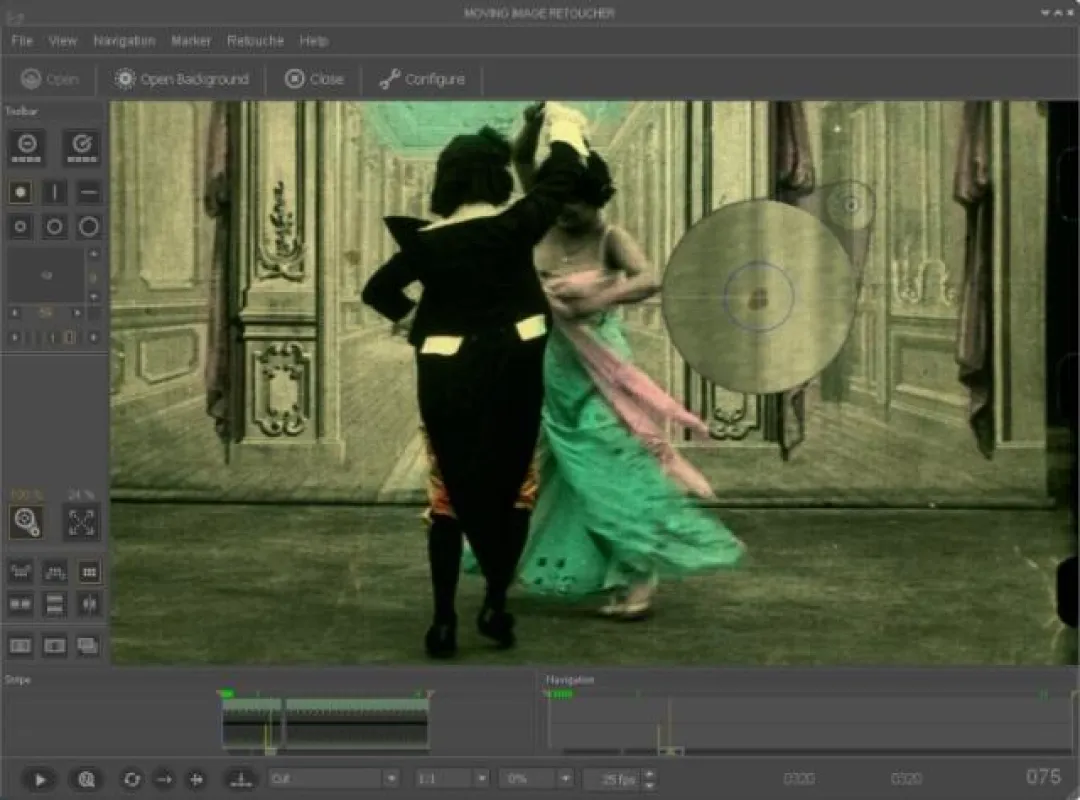Choose the large circle brush size
Image resolution: width=1080 pixels, height=800 pixels.
(x=88, y=227)
